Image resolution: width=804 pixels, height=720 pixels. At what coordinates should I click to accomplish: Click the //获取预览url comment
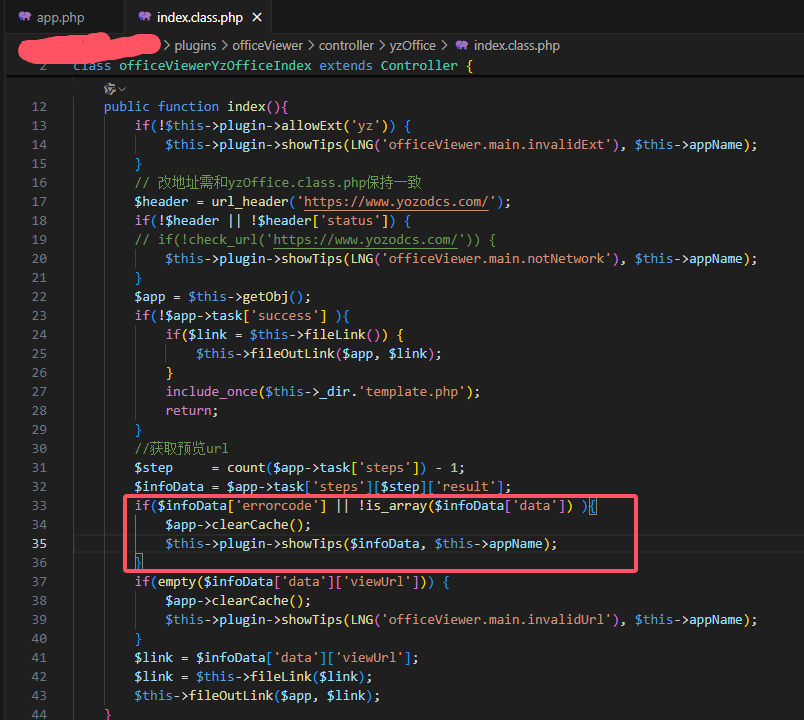pyautogui.click(x=182, y=449)
